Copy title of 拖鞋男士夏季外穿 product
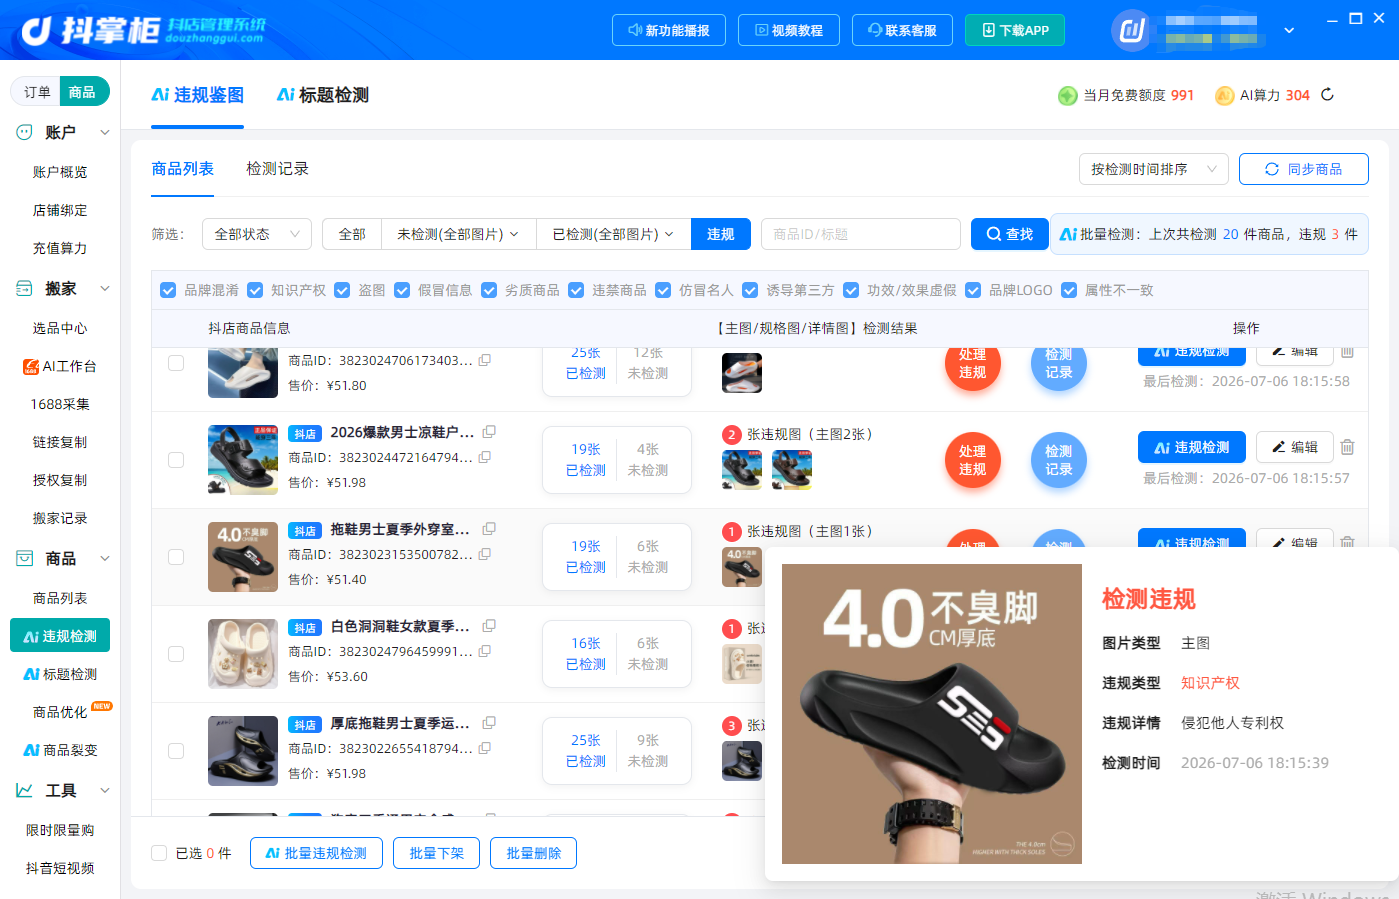Image resolution: width=1399 pixels, height=899 pixels. point(489,529)
